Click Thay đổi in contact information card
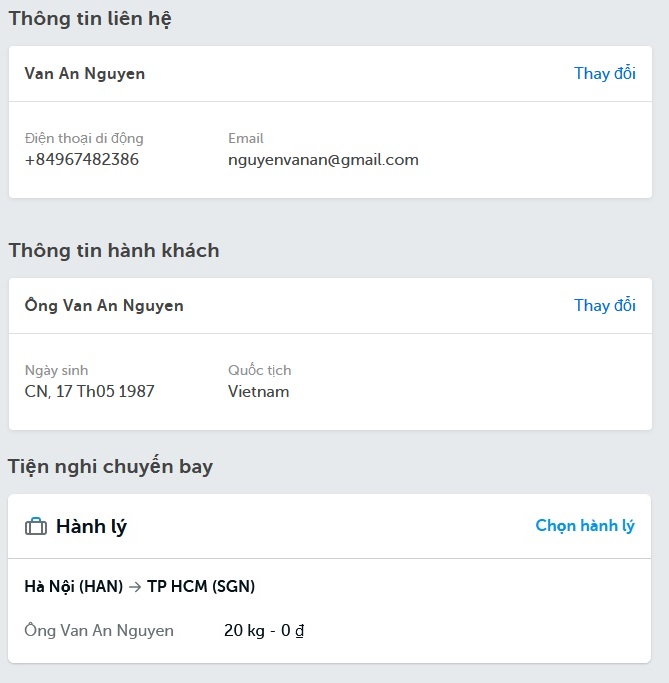 (604, 73)
